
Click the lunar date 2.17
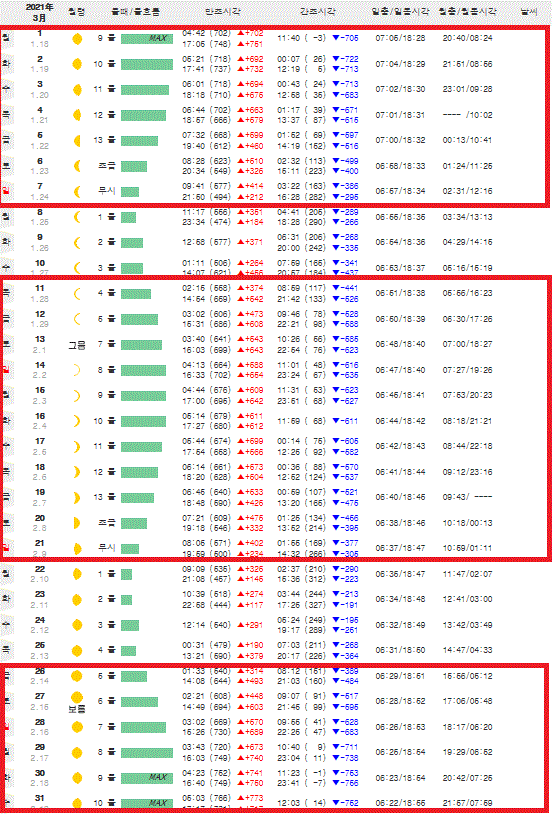point(39,758)
